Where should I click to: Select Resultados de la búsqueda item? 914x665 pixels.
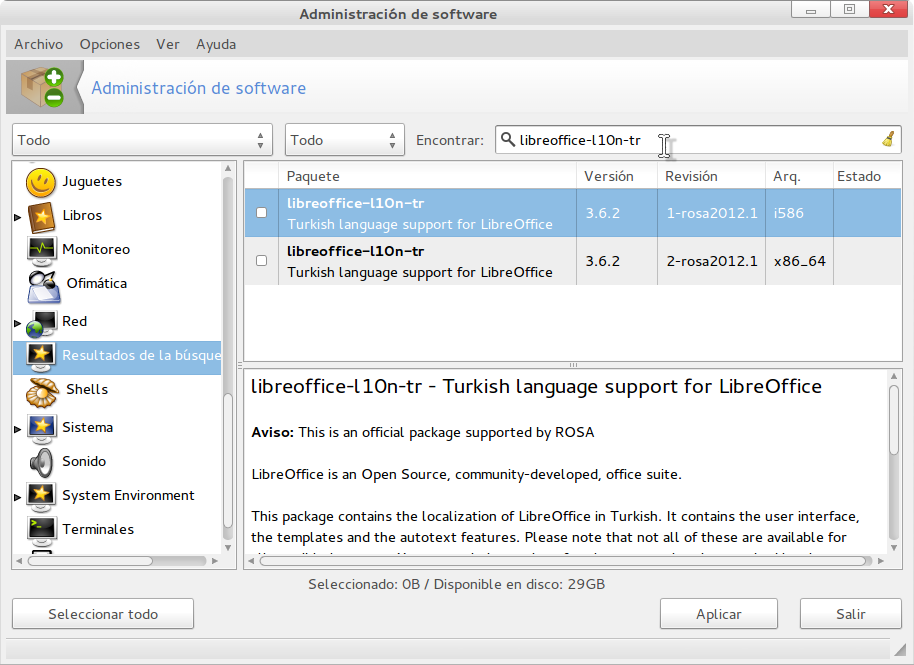(117, 356)
